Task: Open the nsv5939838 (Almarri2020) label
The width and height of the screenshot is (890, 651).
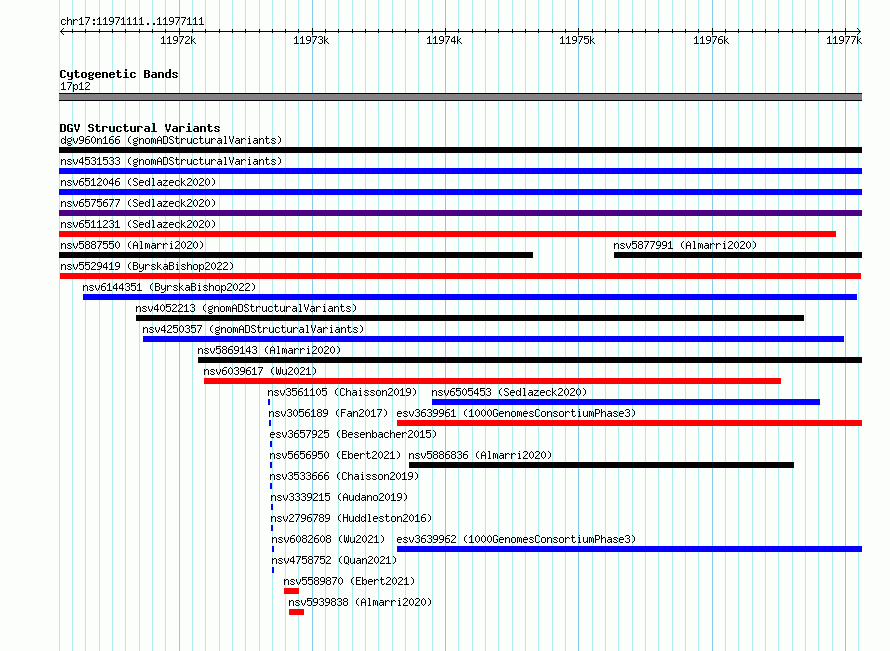Action: coord(360,602)
